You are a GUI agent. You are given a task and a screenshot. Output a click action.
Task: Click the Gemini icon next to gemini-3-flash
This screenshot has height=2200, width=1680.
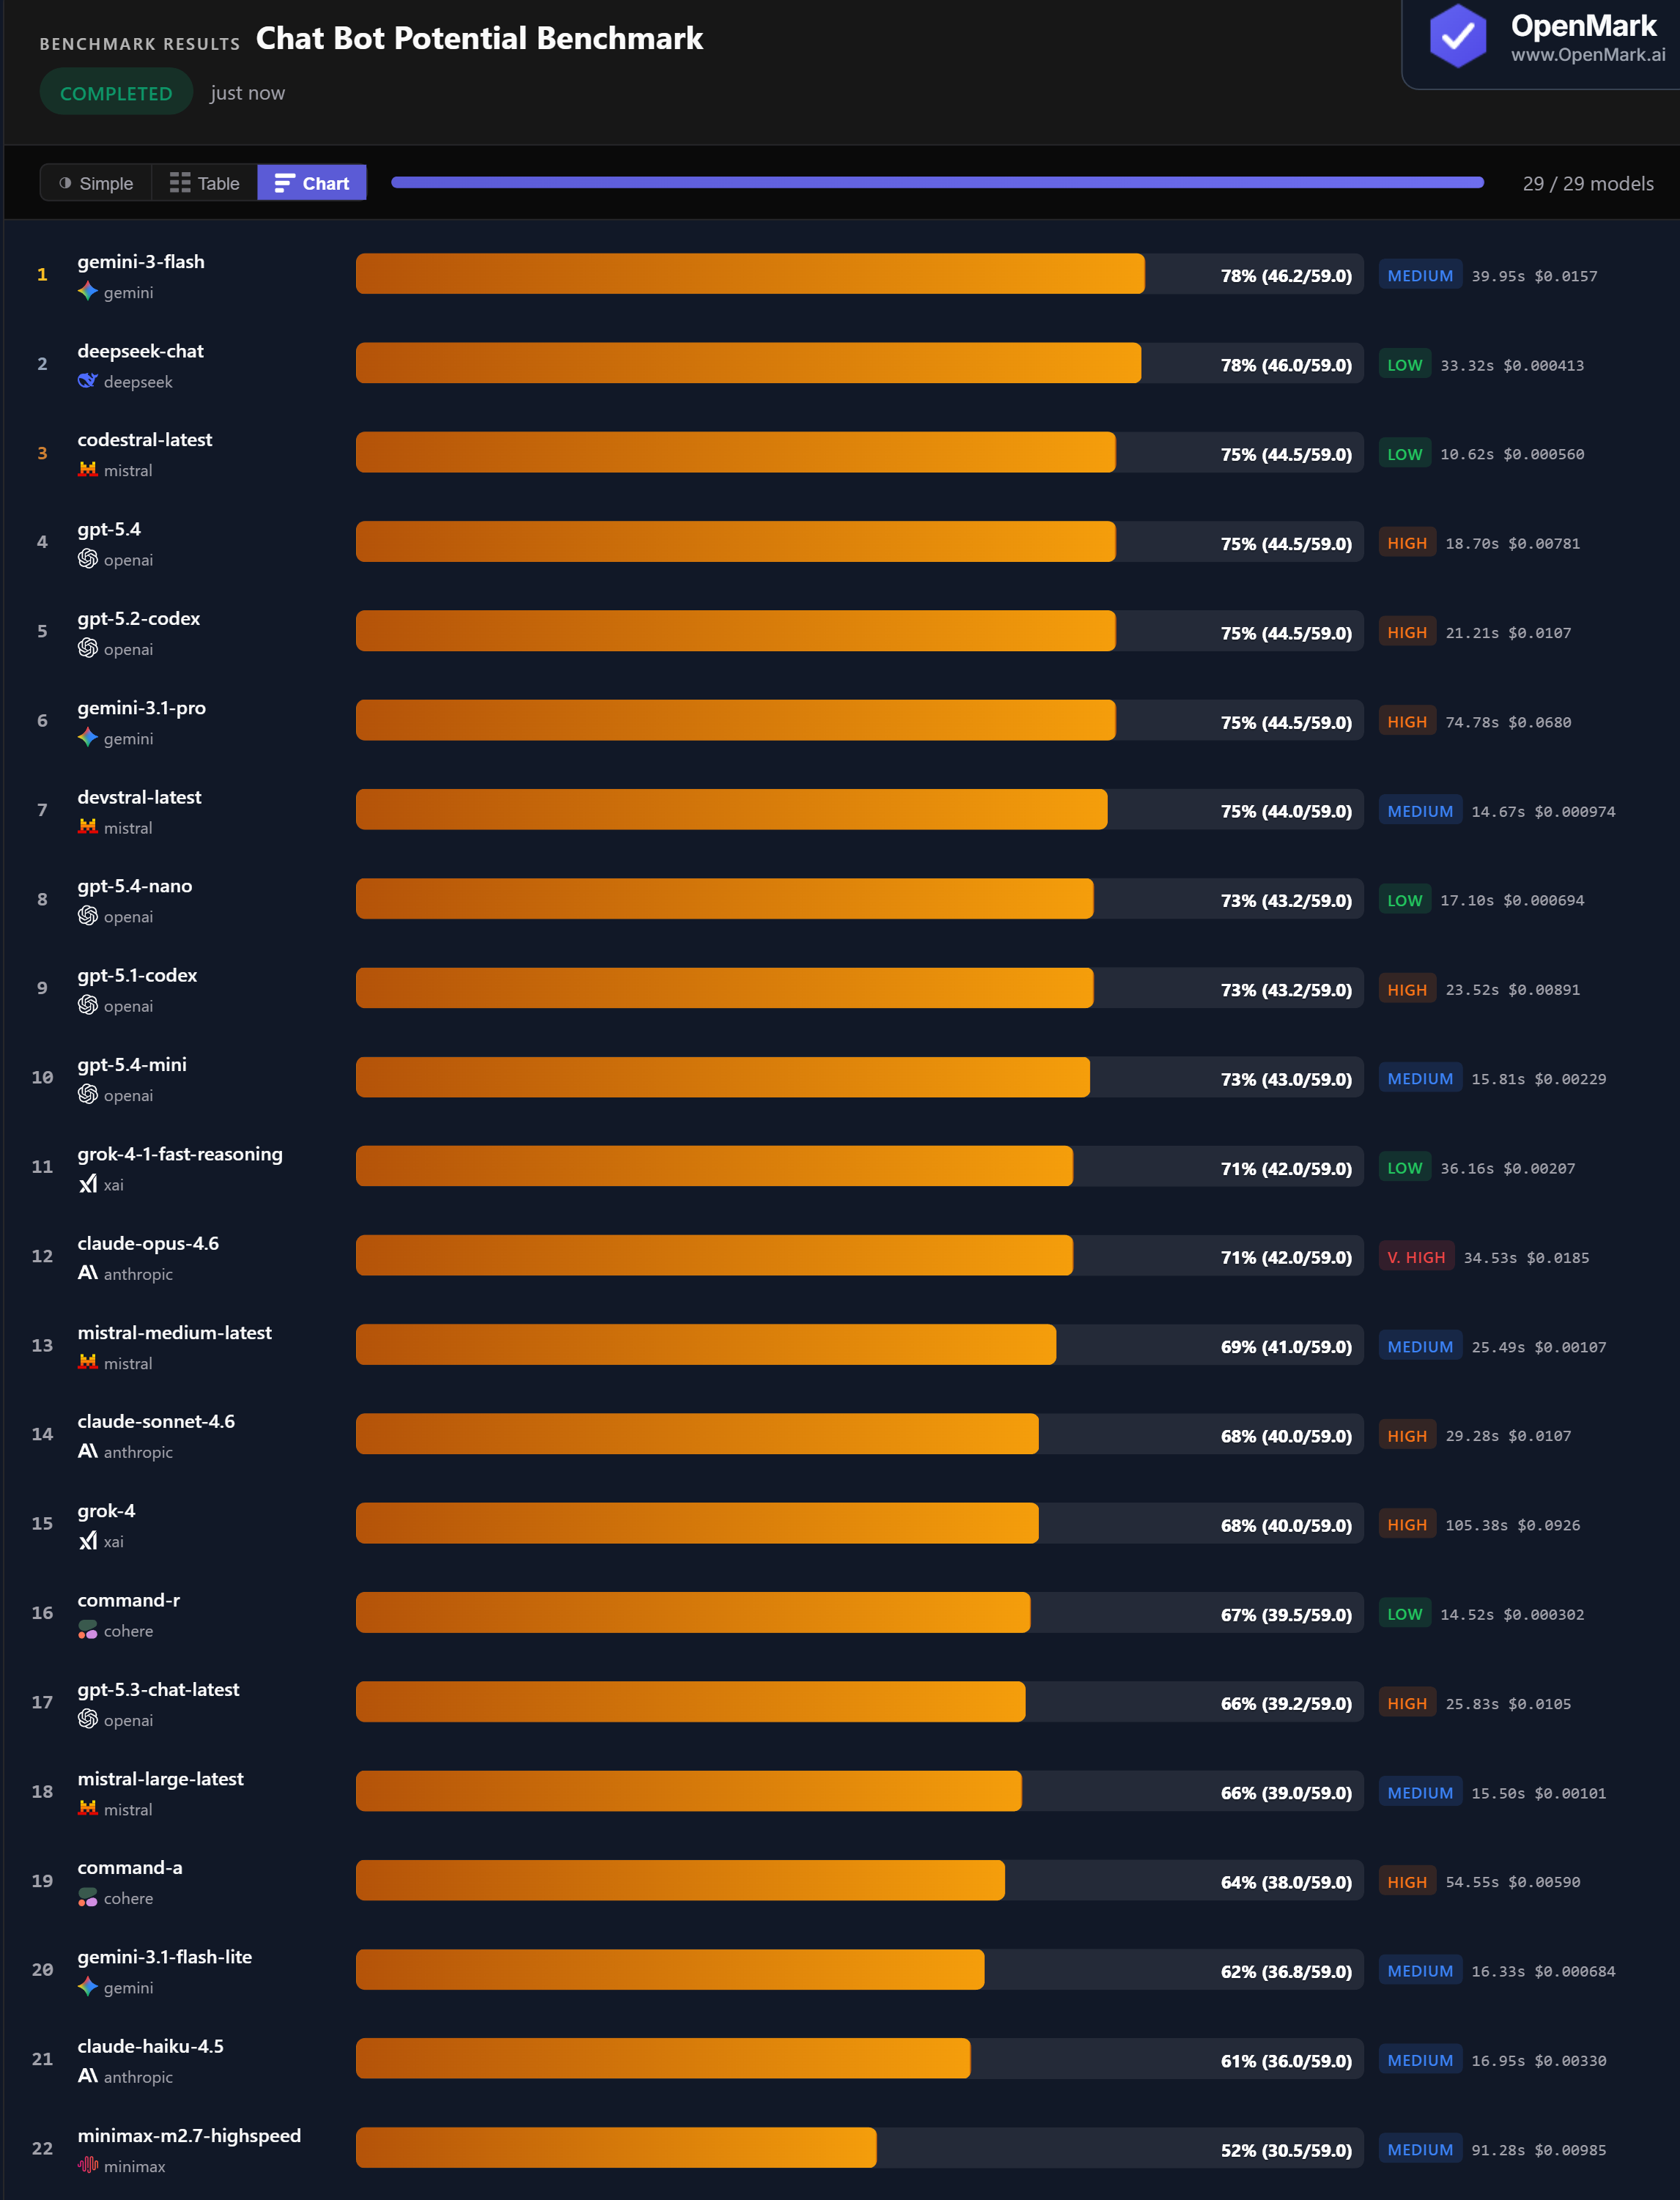[x=87, y=292]
